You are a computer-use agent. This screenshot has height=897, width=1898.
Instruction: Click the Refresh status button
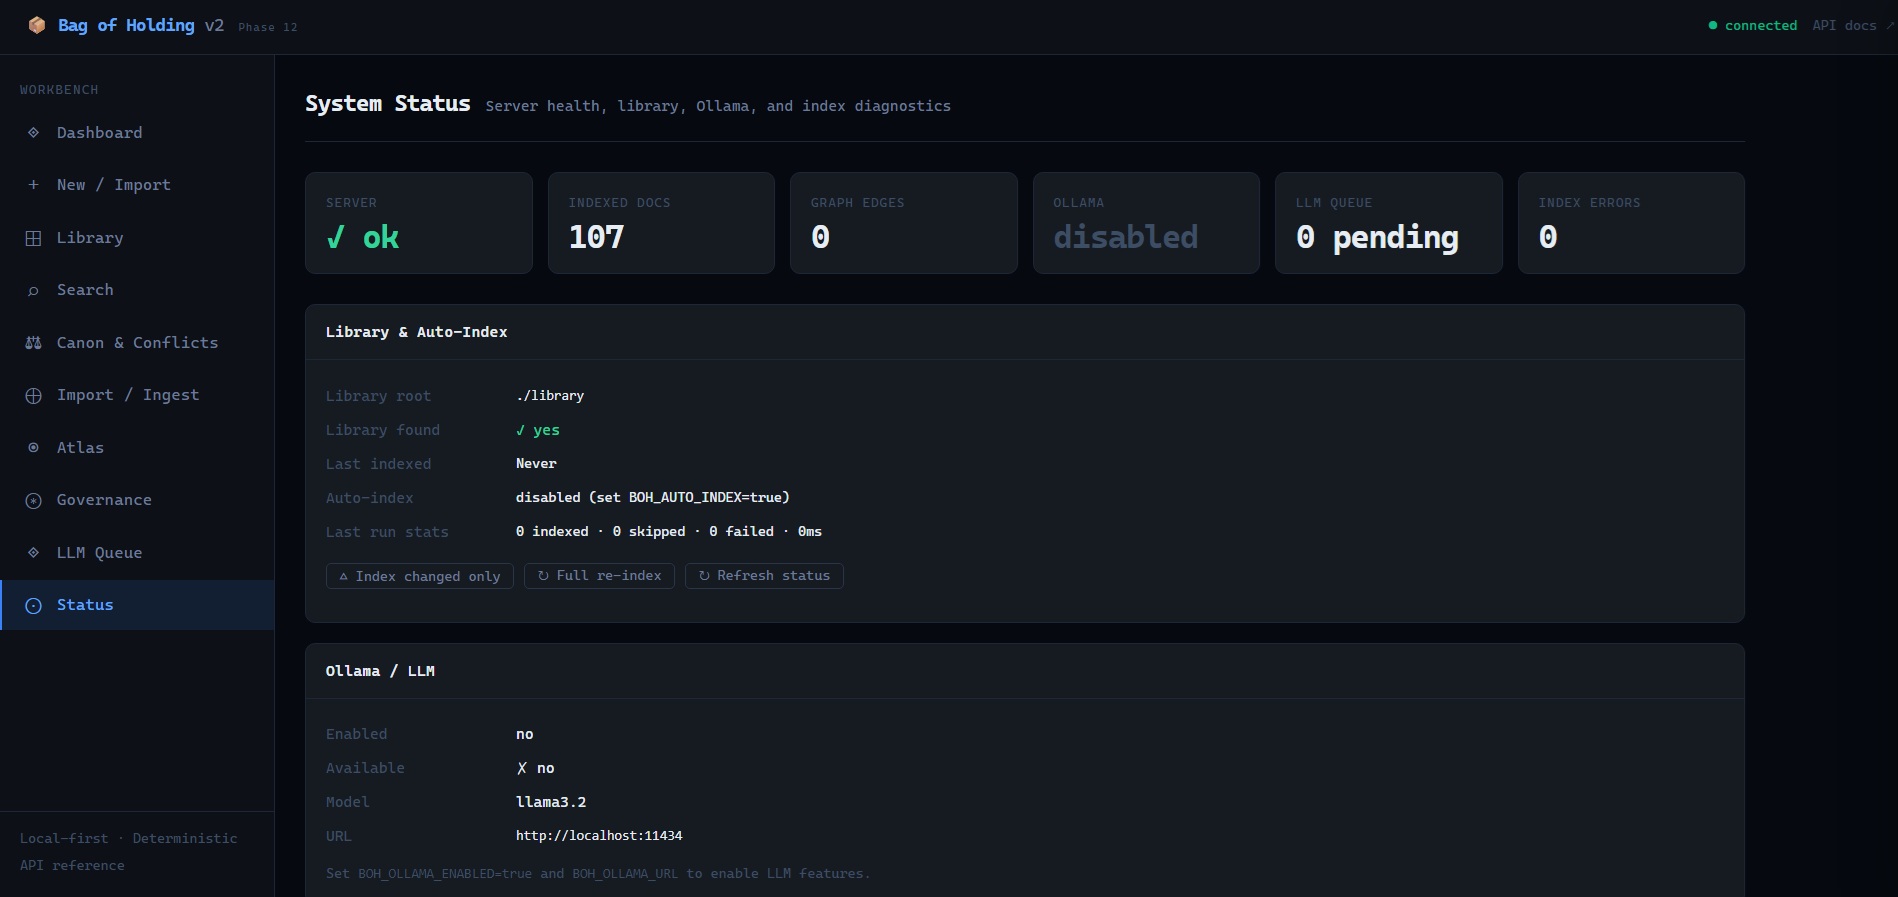[764, 576]
